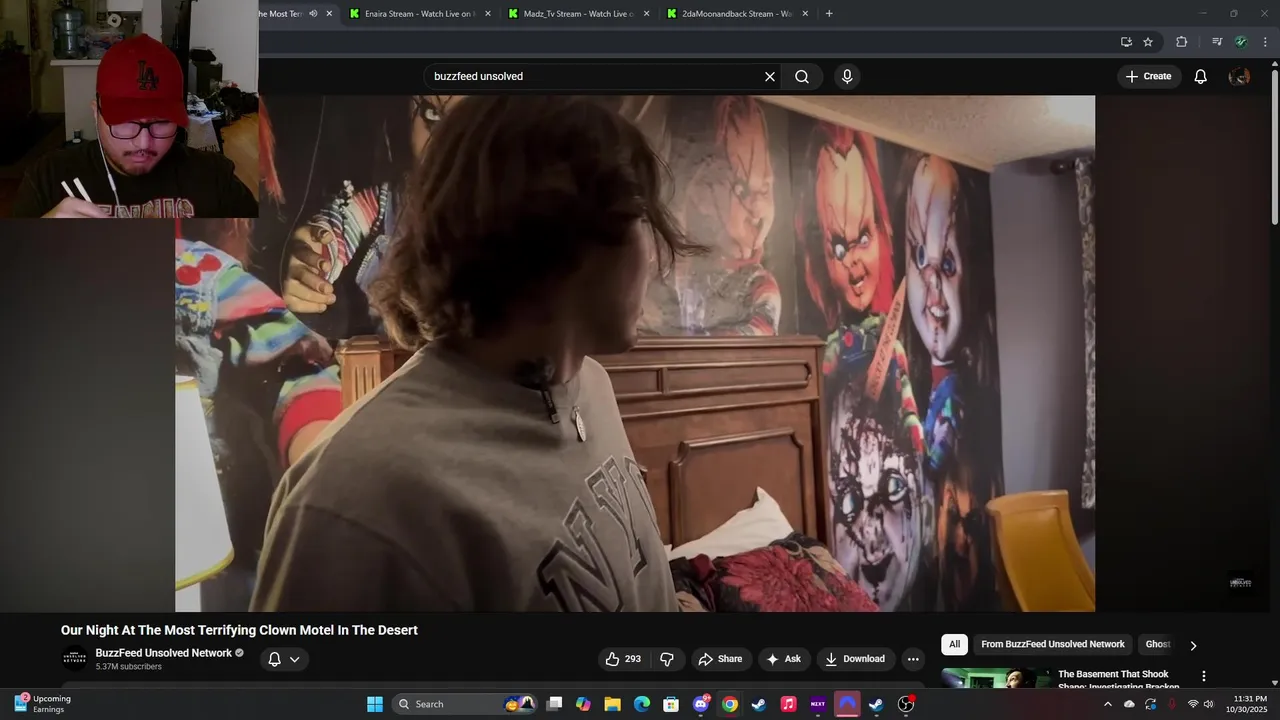The height and width of the screenshot is (720, 1280).
Task: Open a new browser tab with plus
Action: point(829,14)
